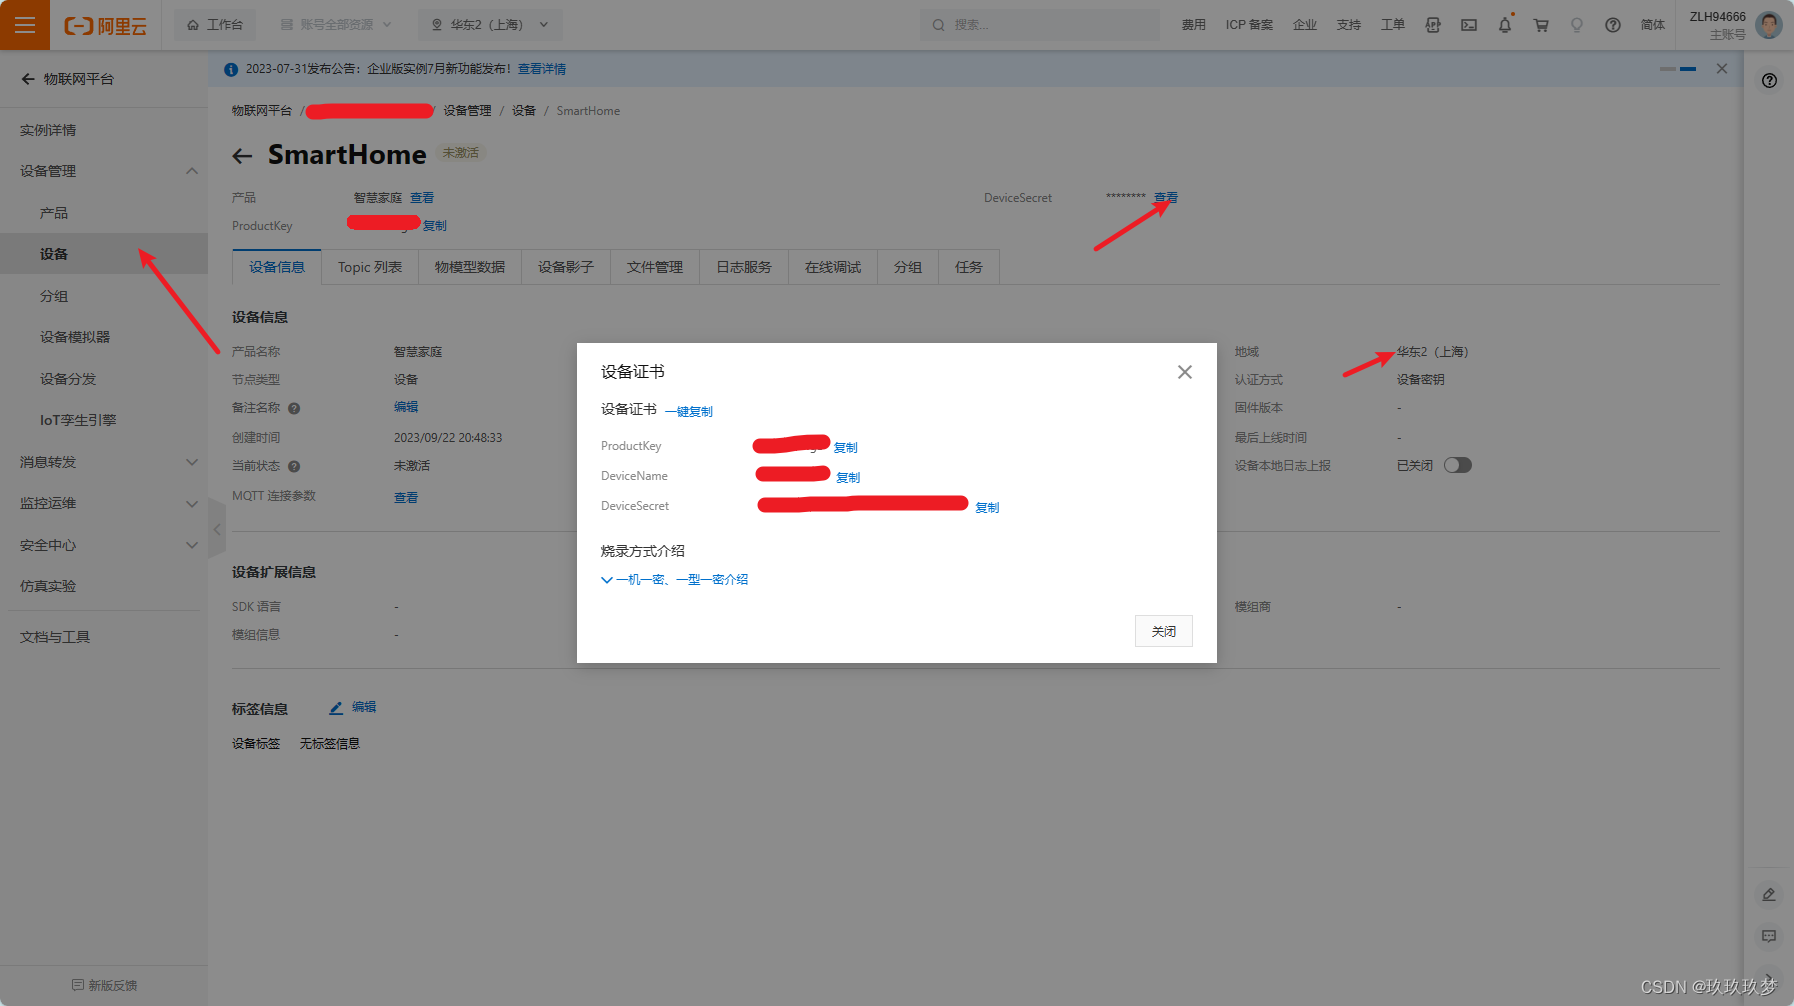1794x1006 pixels.
Task: Toggle 设备本地日志上报 switch
Action: click(1458, 465)
